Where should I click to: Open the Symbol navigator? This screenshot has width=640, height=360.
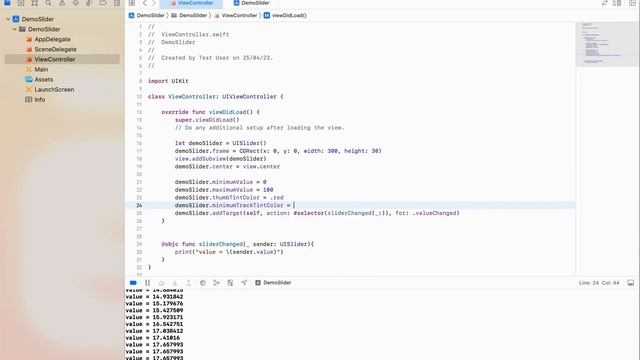35,3
